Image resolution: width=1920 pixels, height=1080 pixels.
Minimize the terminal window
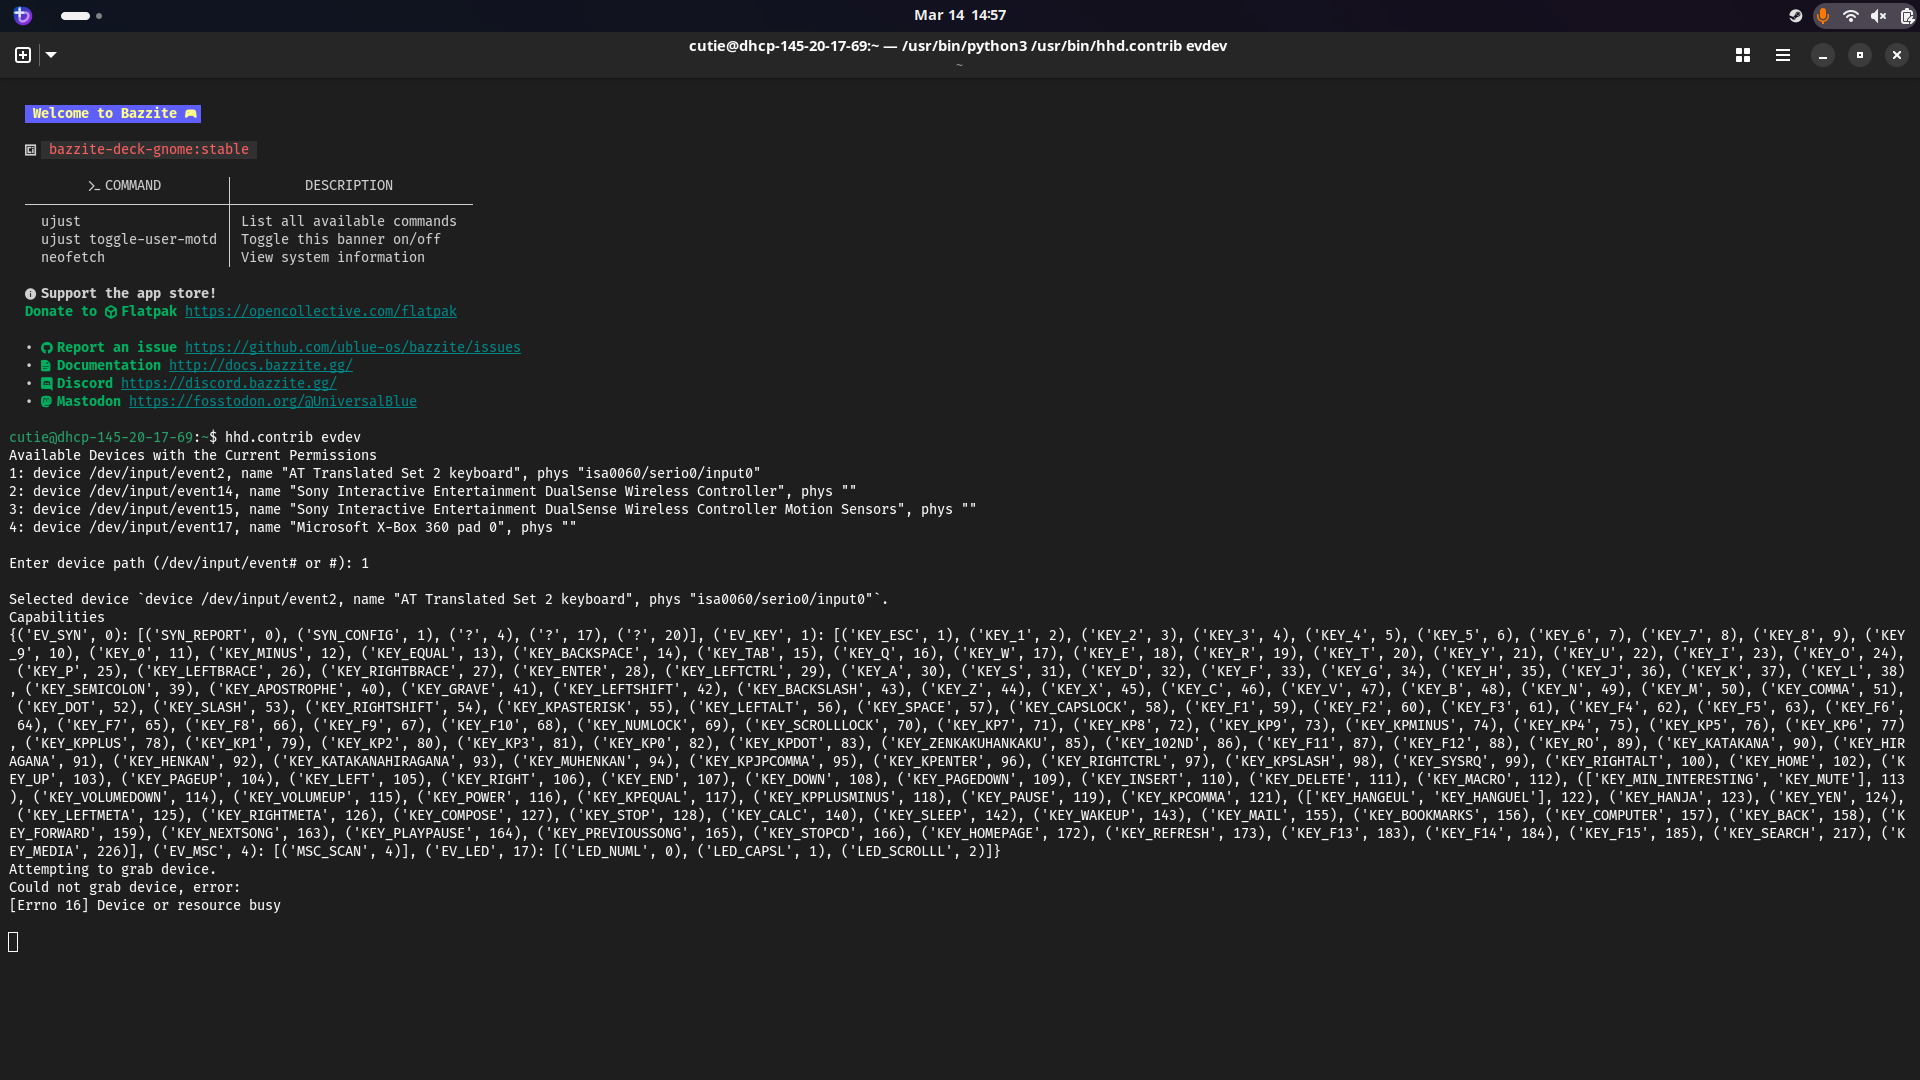pos(1822,55)
